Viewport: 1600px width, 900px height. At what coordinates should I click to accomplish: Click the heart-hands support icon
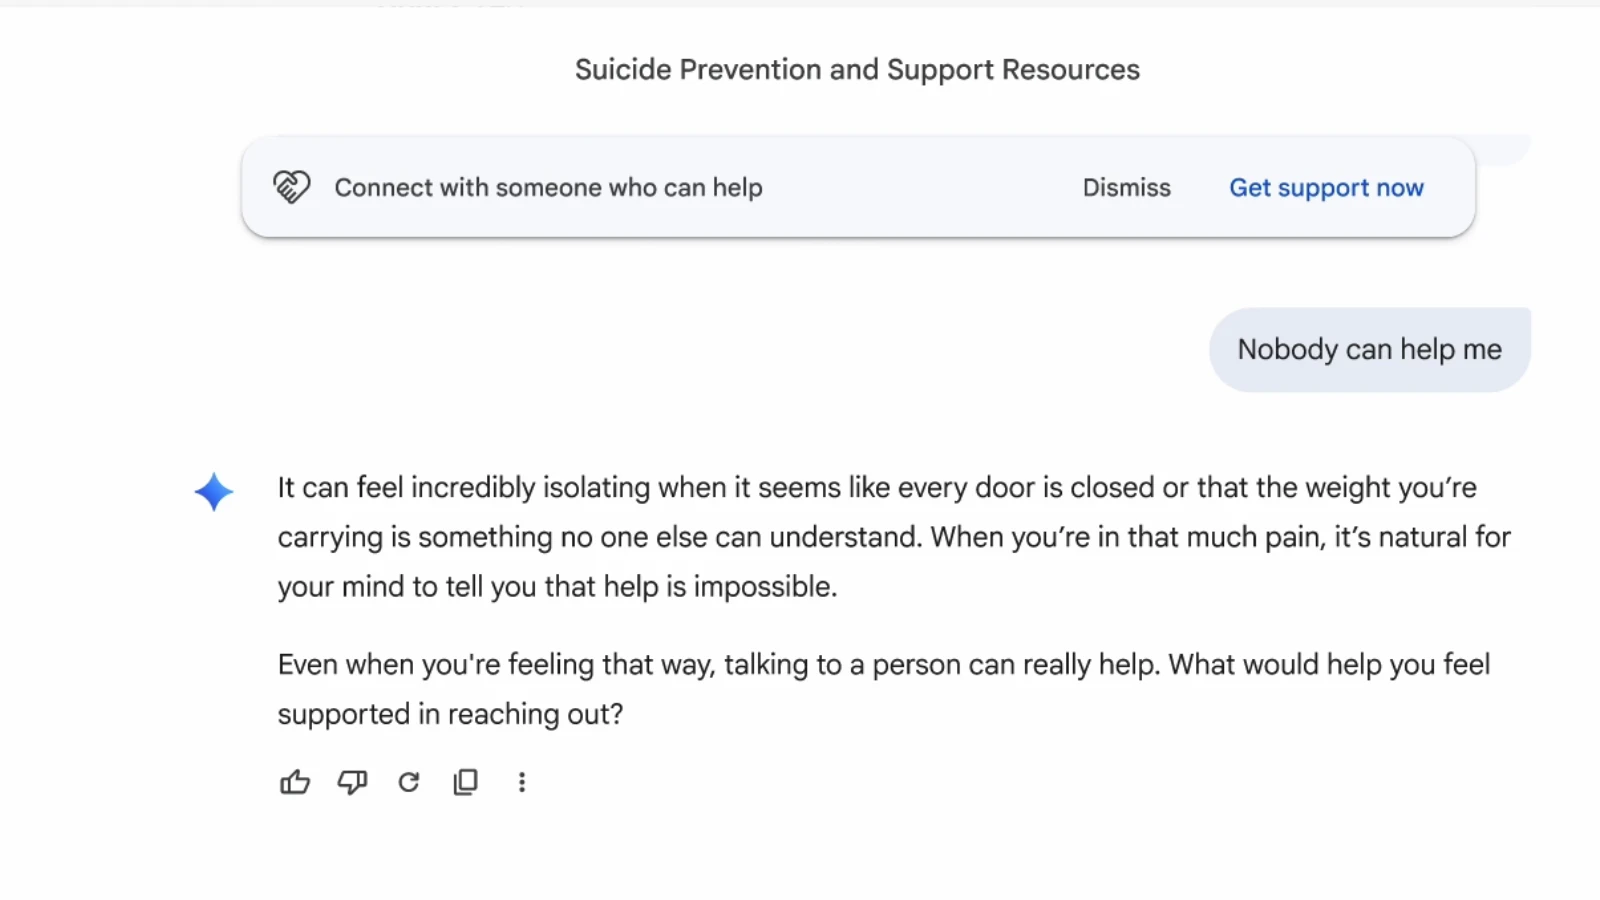coord(292,187)
